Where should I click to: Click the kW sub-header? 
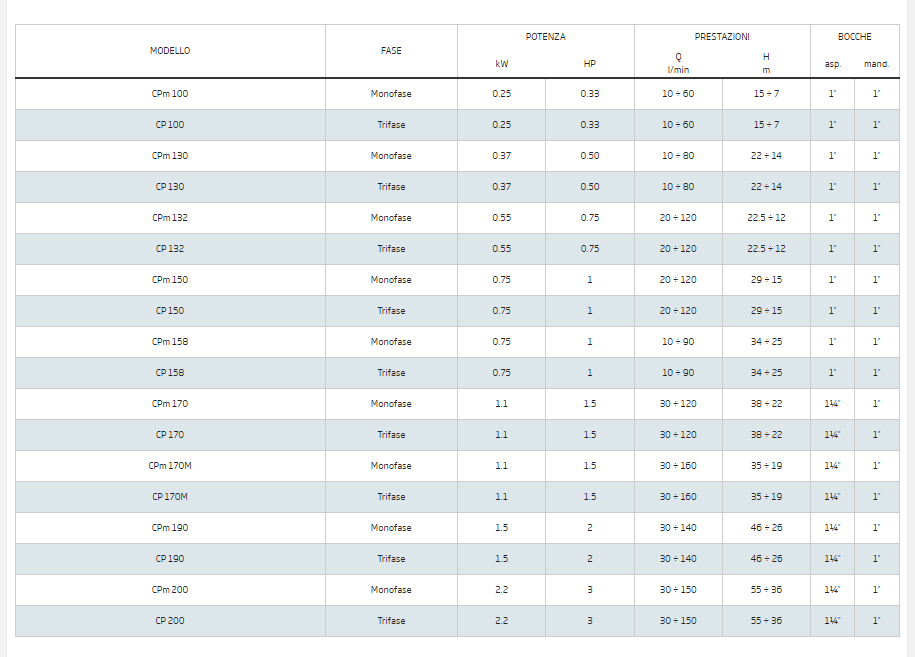(502, 64)
